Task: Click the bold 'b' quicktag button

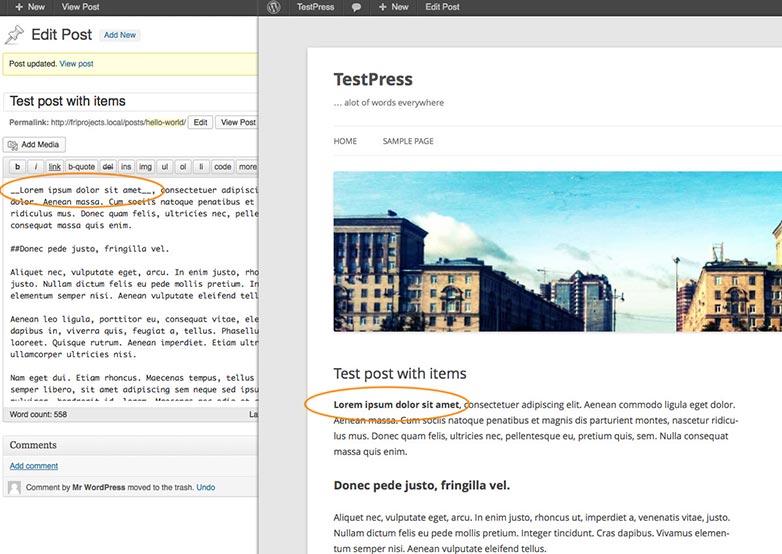Action: pos(17,167)
